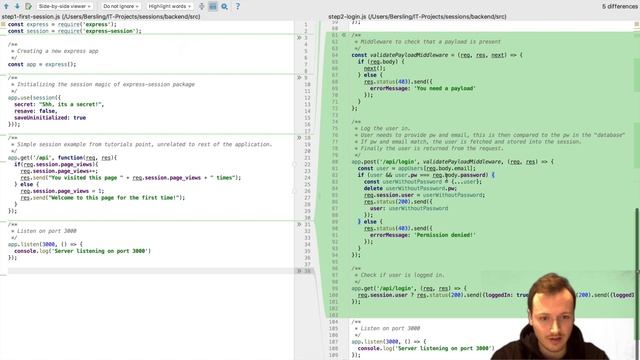The height and width of the screenshot is (360, 640).
Task: Apply change with chevron at line 9
Action: tap(299, 78)
